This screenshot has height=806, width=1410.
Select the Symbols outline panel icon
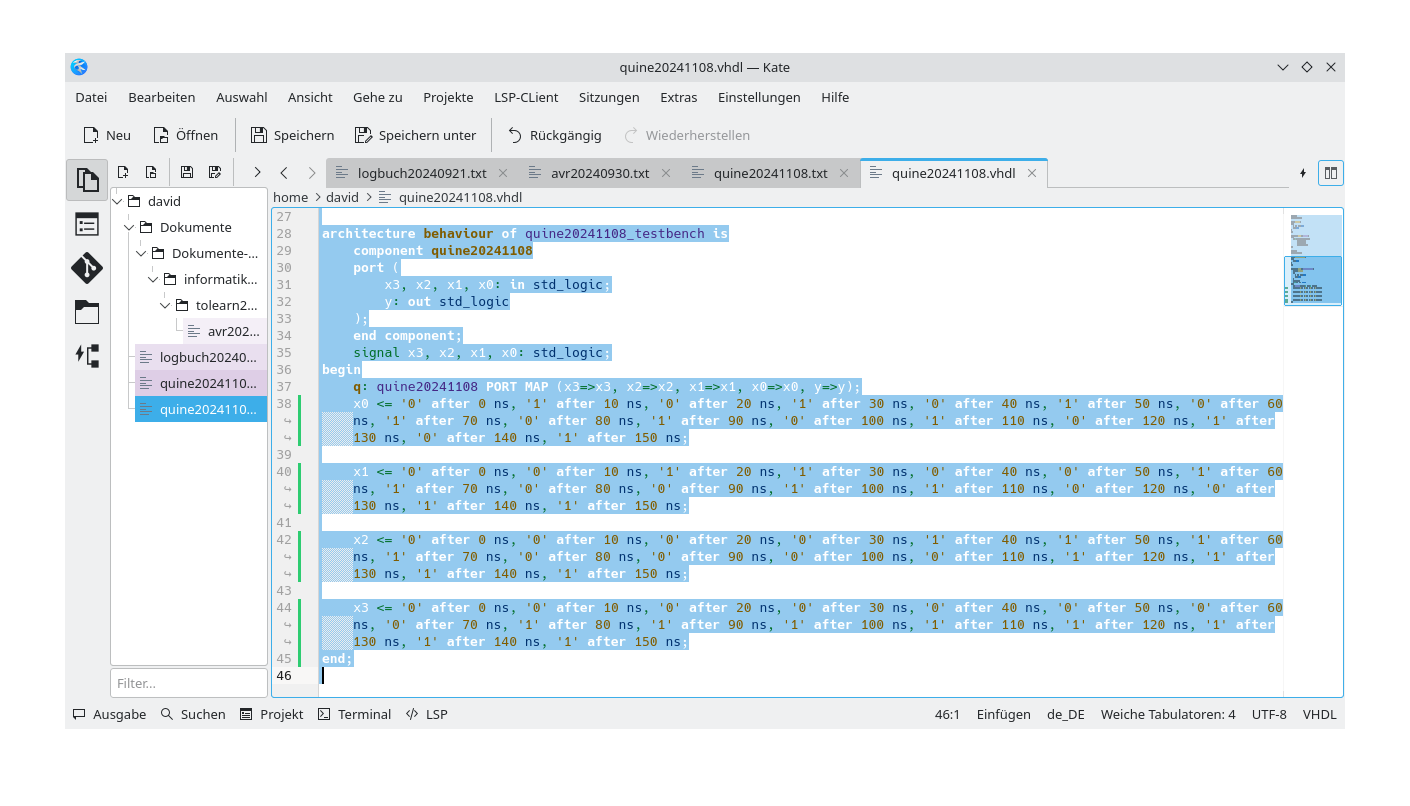click(87, 224)
